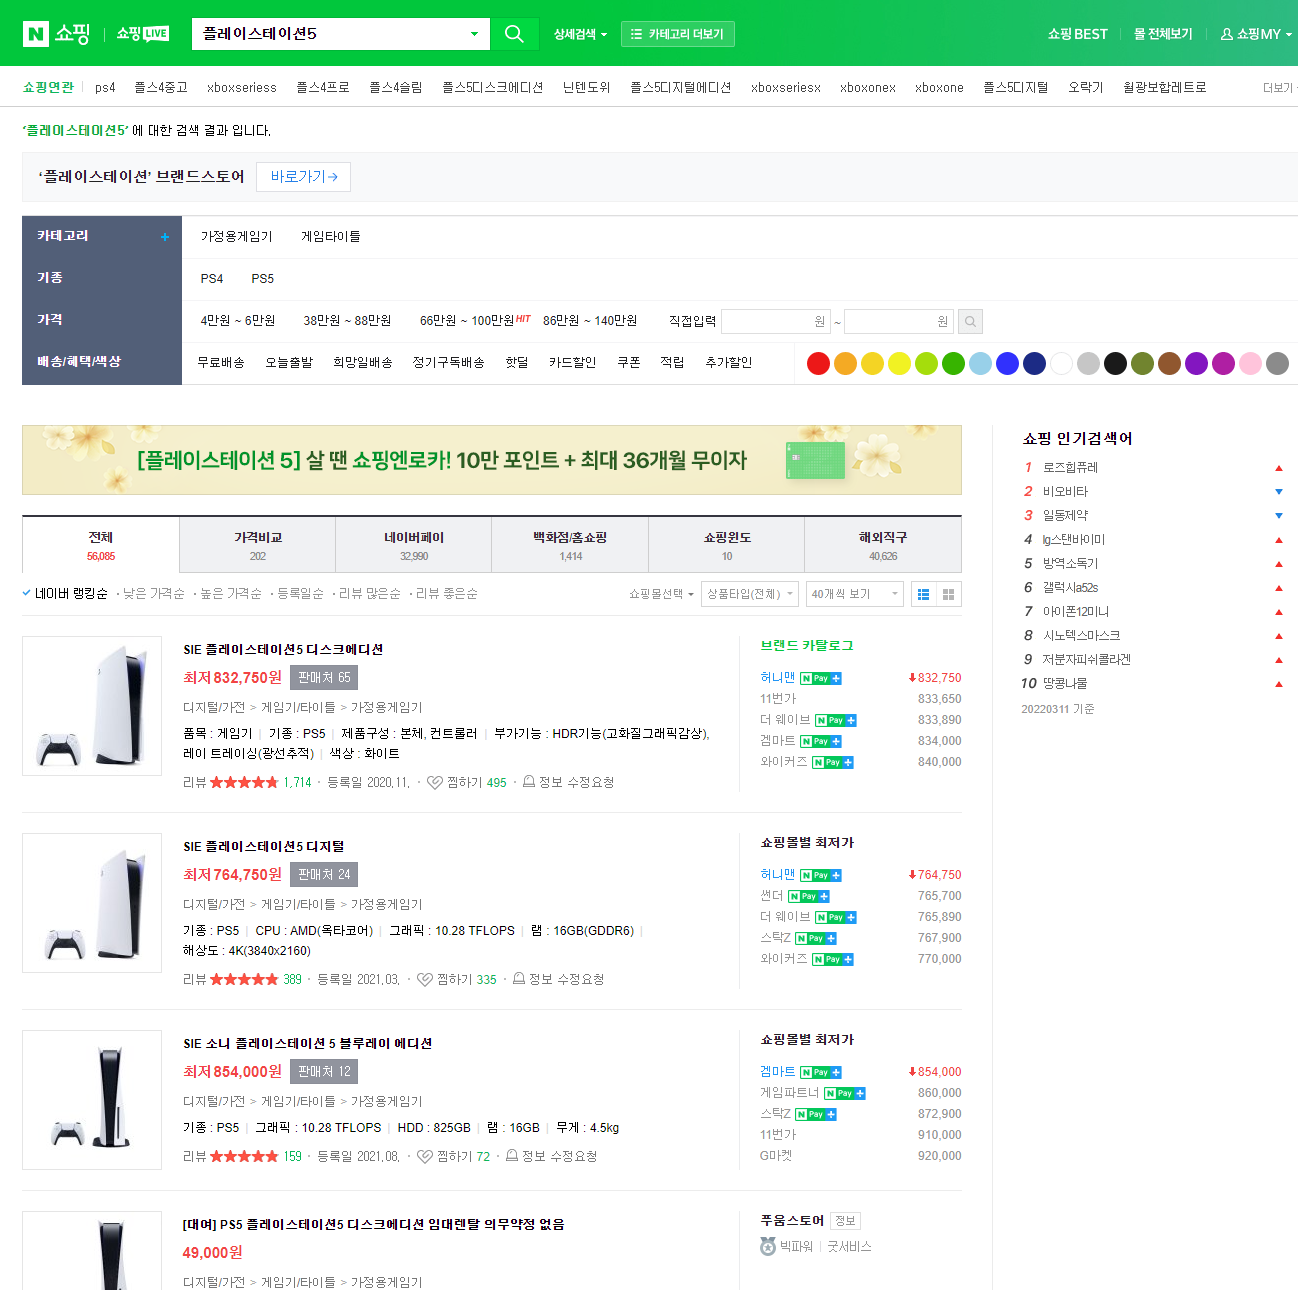The image size is (1298, 1290).
Task: Click the price range search icon
Action: coord(970,321)
